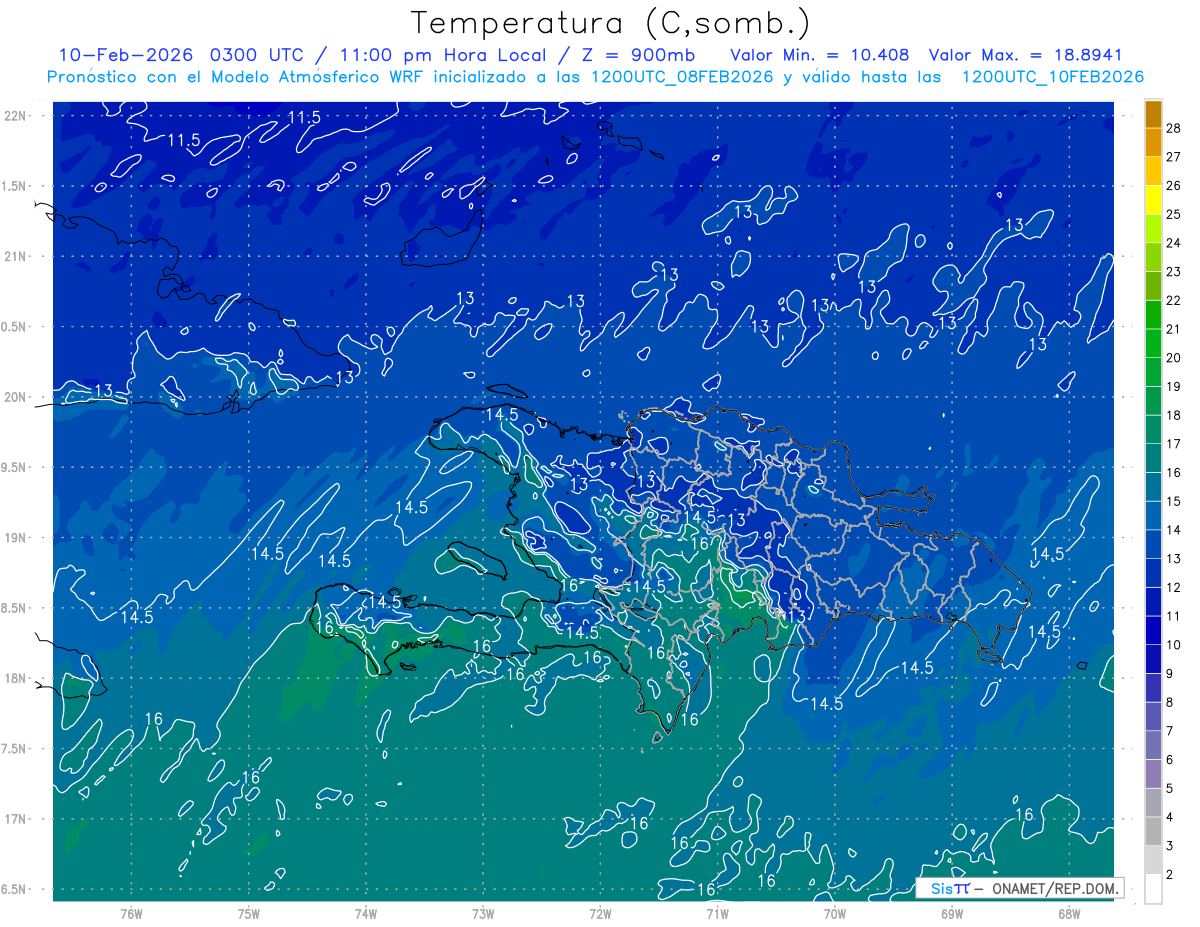Pick the bright green swatch between 21 and 22
The width and height of the screenshot is (1200, 927).
(x=1153, y=314)
